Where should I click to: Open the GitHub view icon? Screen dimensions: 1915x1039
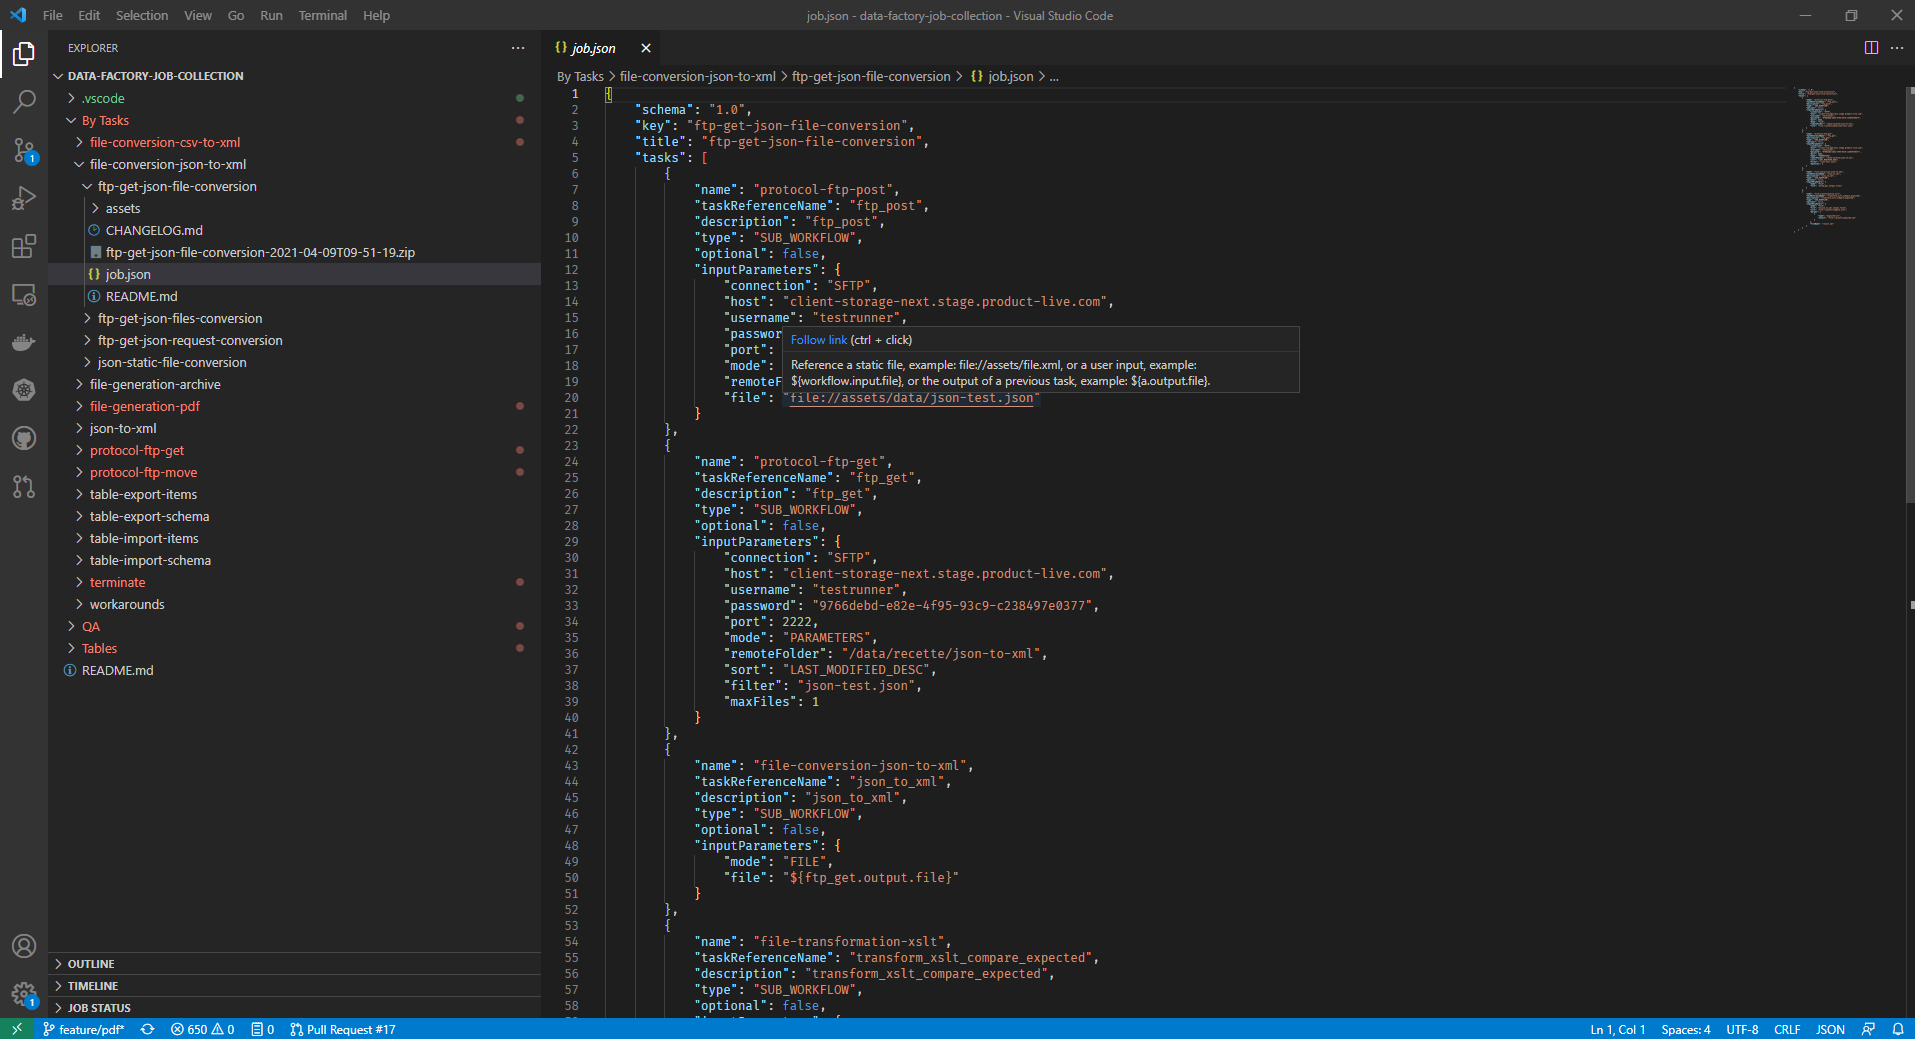24,438
